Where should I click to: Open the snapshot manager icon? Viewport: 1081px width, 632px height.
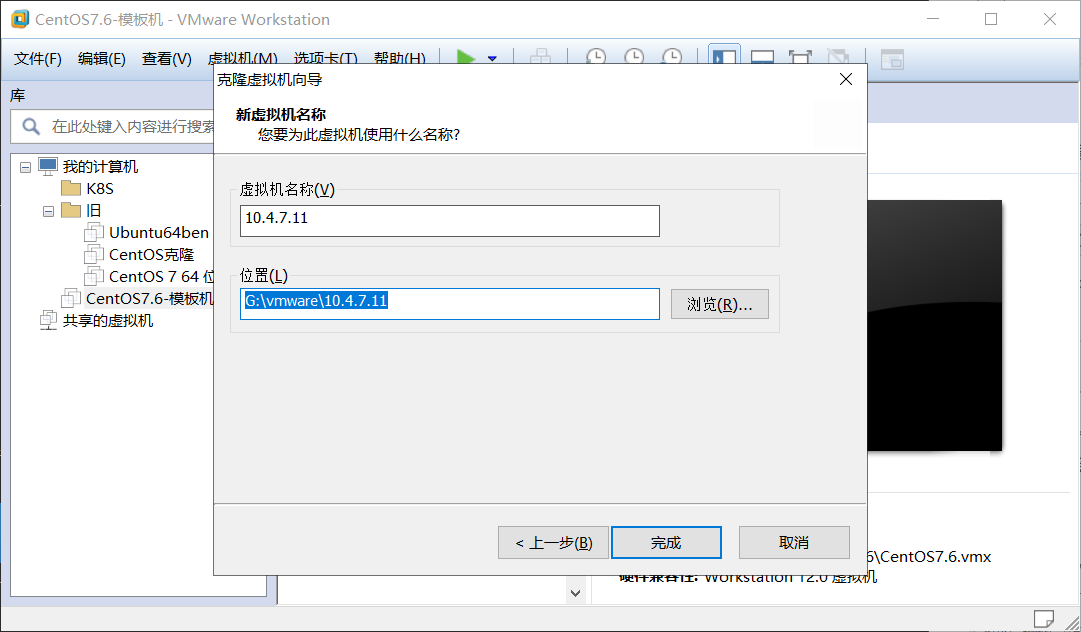[x=673, y=58]
